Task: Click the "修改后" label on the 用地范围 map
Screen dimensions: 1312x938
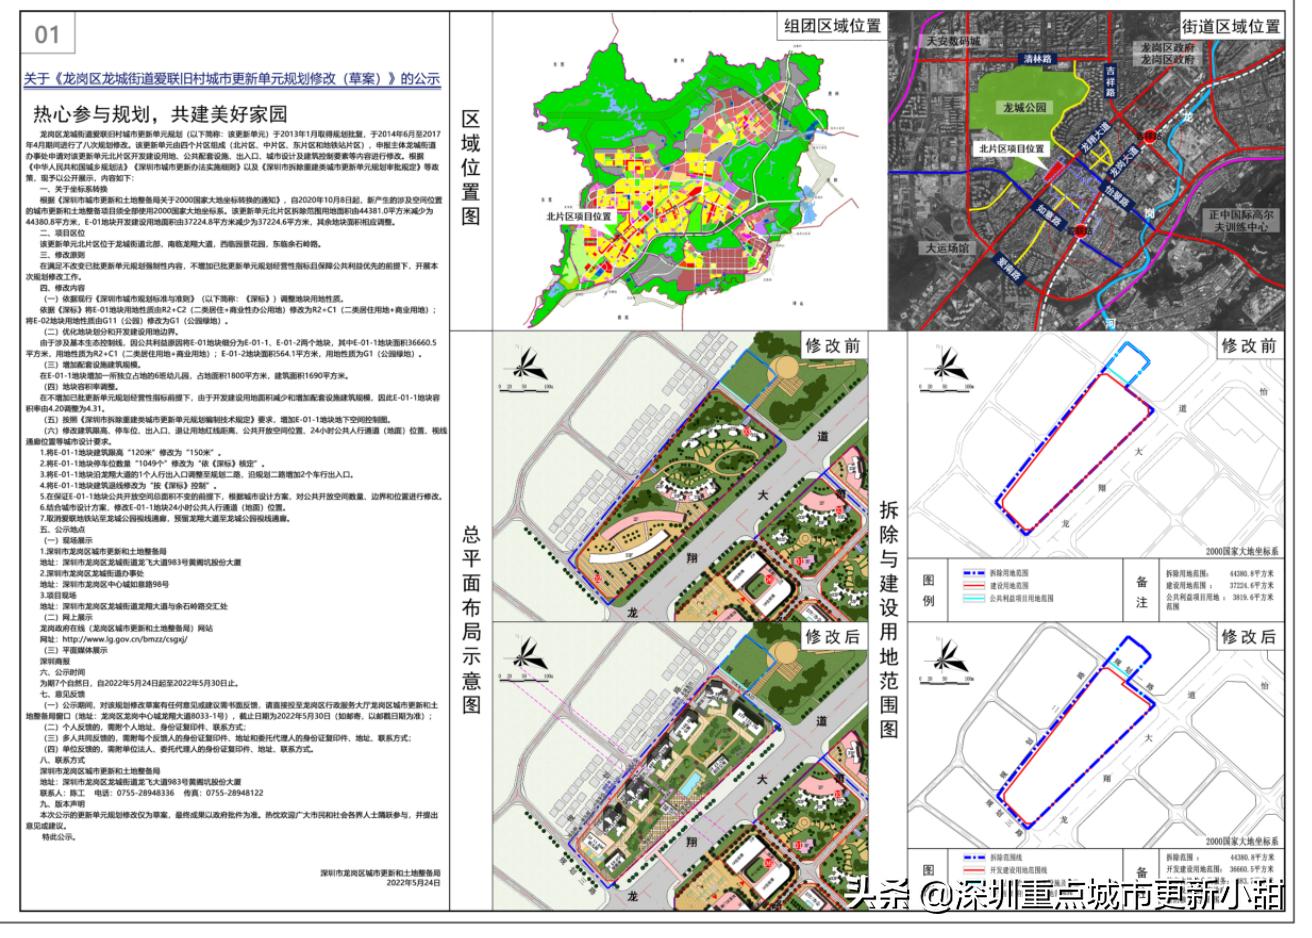Action: 1249,637
